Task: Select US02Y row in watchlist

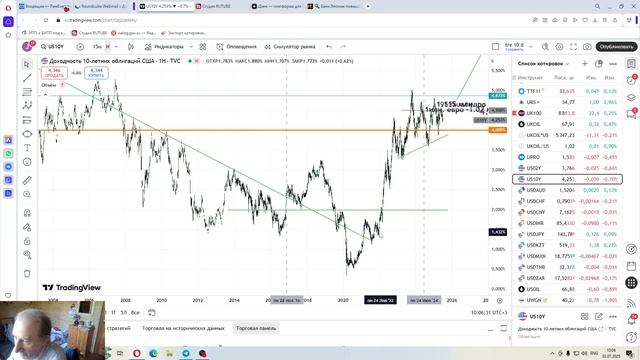Action: (x=567, y=168)
